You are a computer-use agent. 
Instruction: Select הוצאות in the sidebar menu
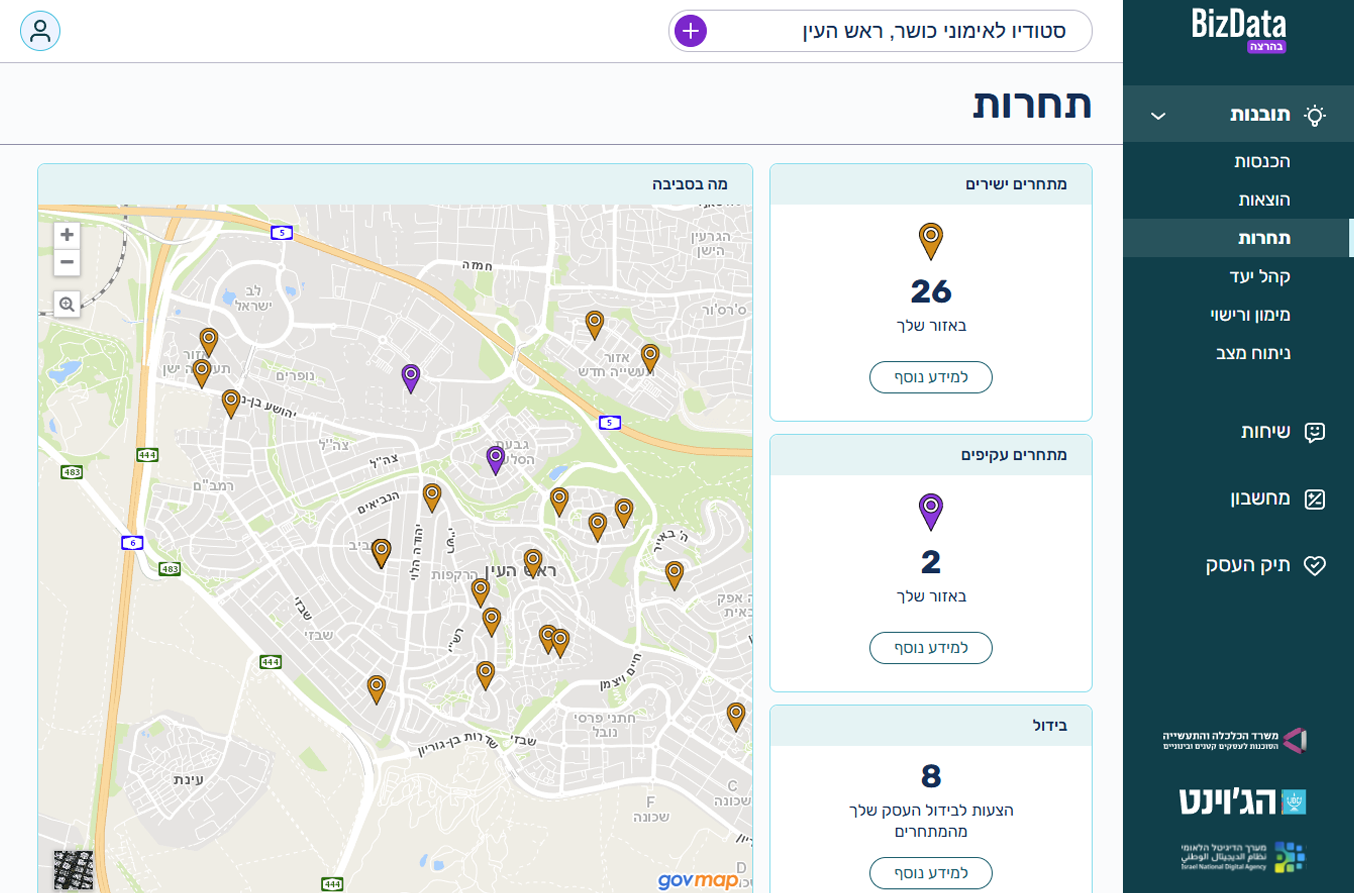pyautogui.click(x=1264, y=200)
